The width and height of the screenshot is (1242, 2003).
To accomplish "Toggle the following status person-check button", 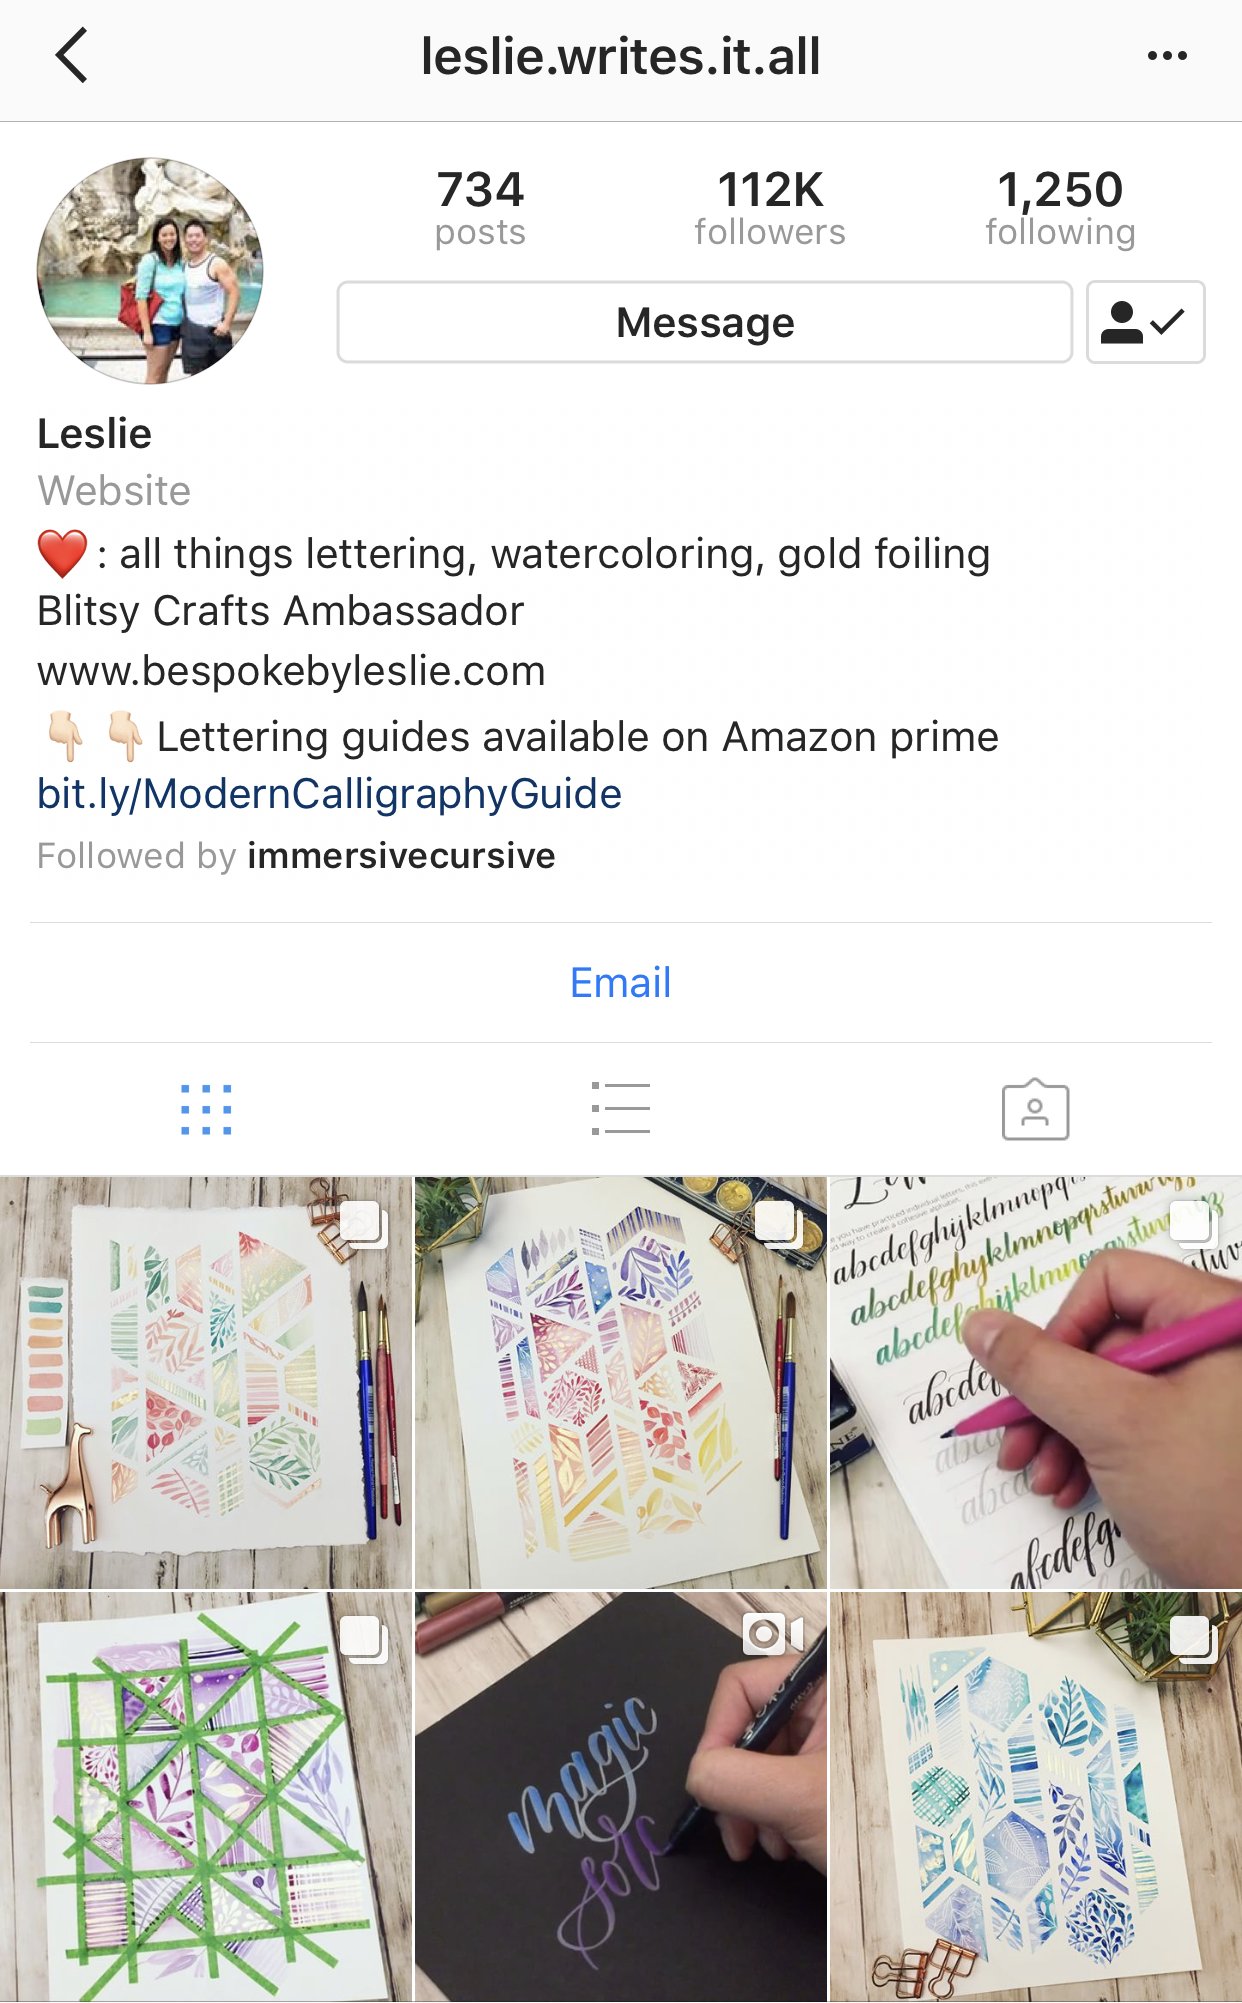I will (x=1145, y=322).
